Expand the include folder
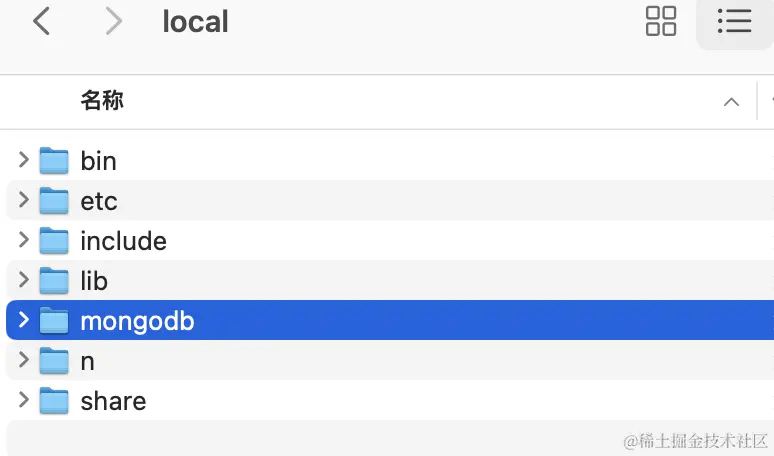The height and width of the screenshot is (456, 774). click(23, 239)
